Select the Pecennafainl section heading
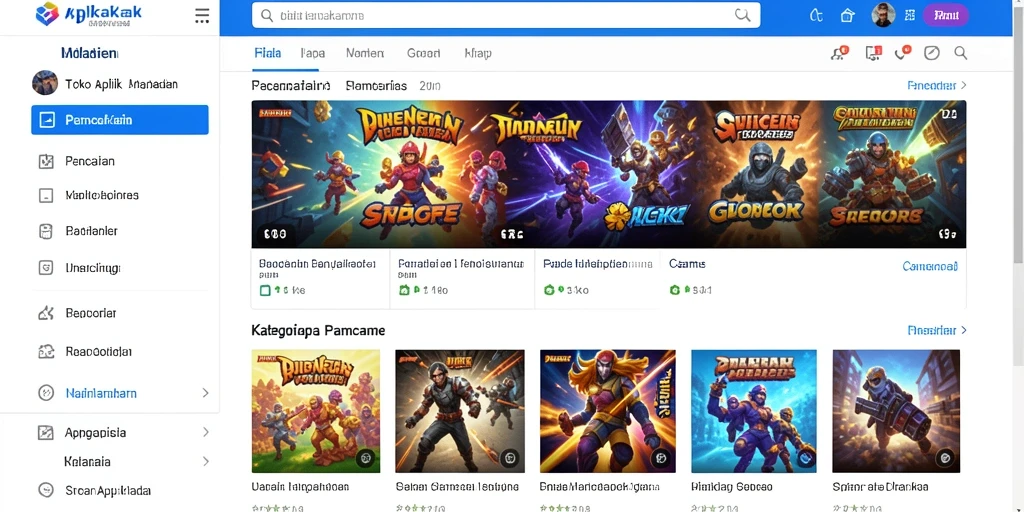 tap(291, 86)
